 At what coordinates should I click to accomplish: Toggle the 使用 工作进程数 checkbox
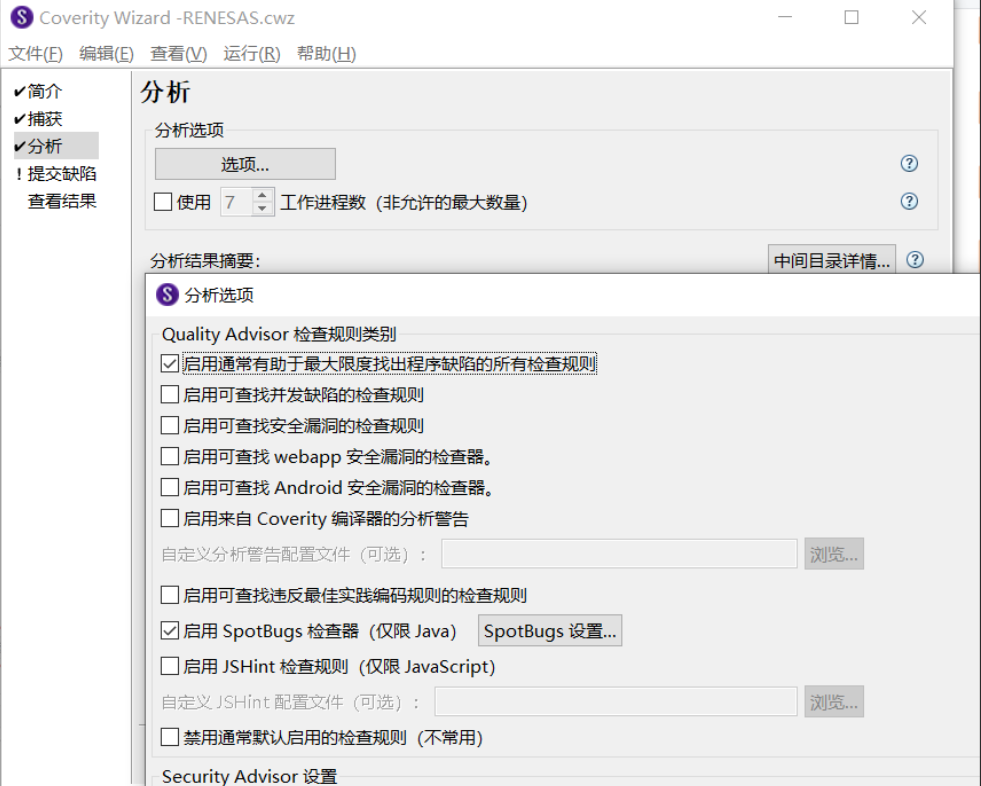click(163, 202)
